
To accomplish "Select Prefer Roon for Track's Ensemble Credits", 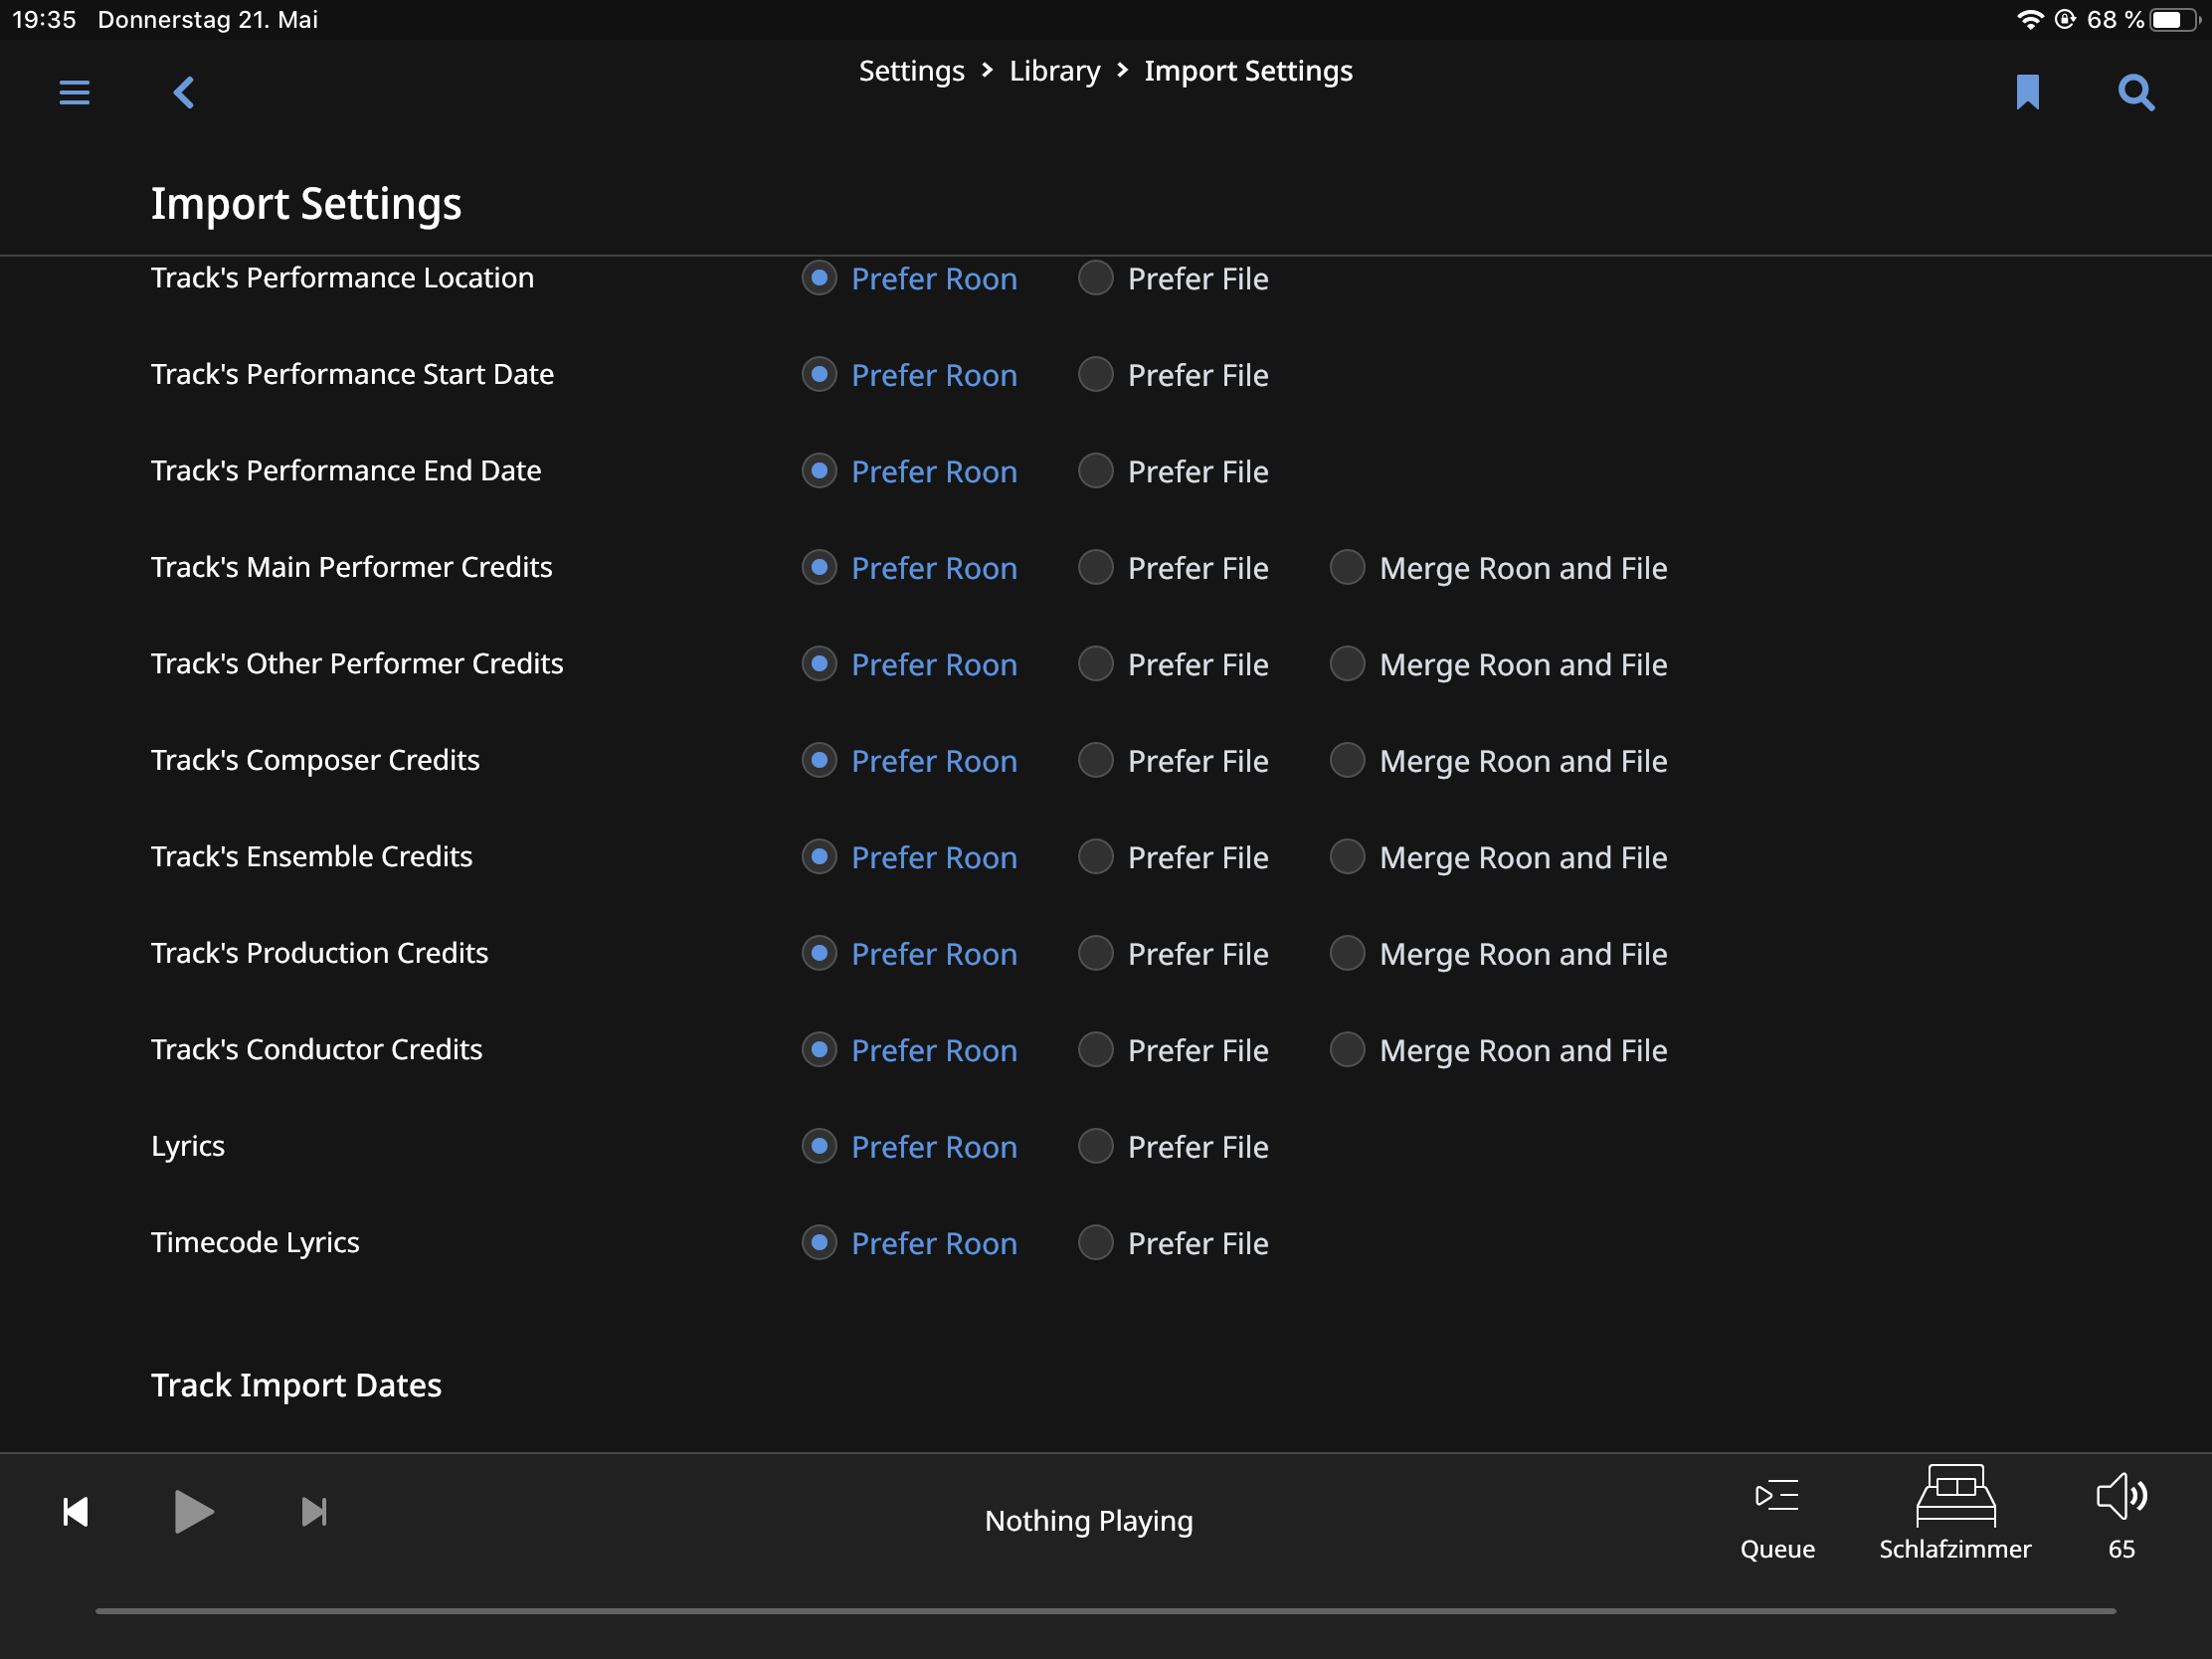I will 909,857.
